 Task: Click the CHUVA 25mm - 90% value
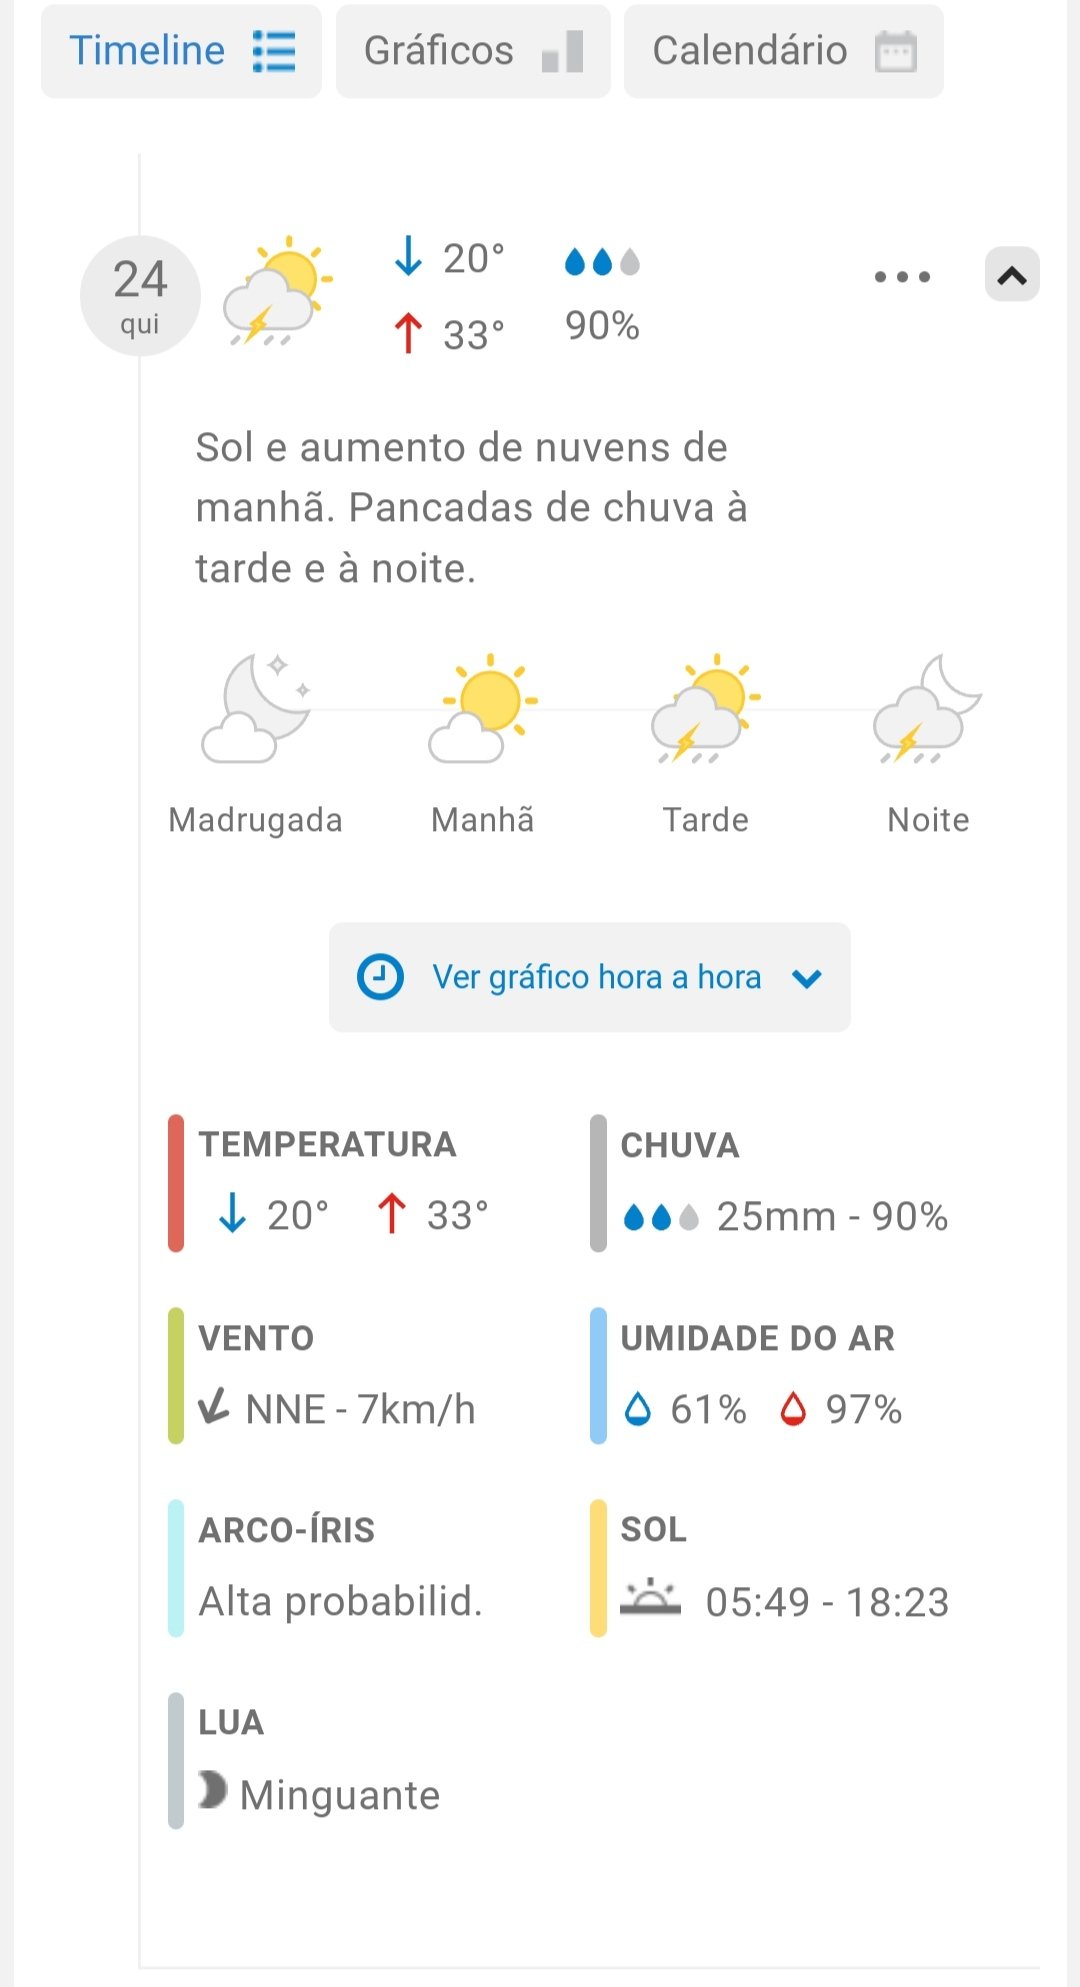pyautogui.click(x=832, y=1216)
